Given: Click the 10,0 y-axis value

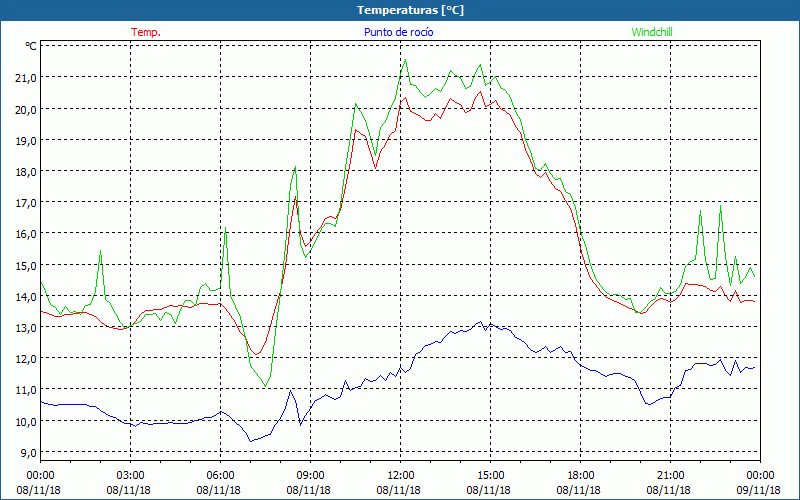Looking at the screenshot, I should [27, 421].
